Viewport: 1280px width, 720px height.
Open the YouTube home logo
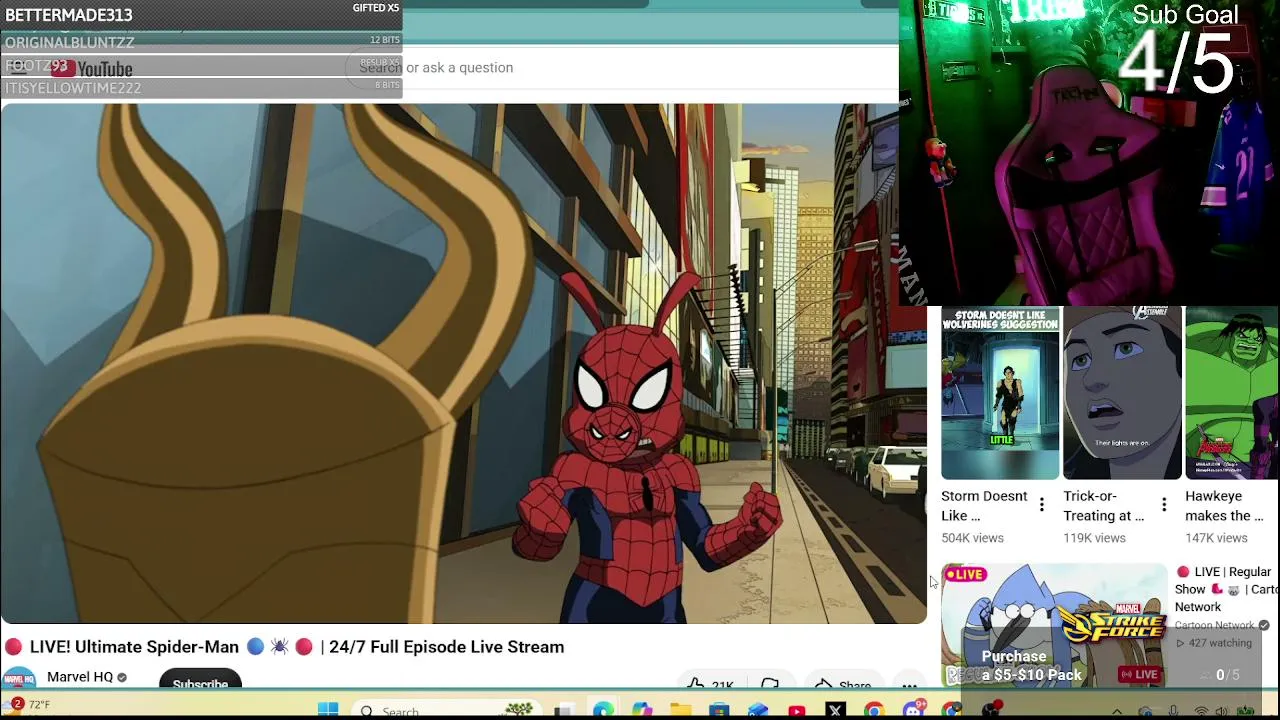91,68
